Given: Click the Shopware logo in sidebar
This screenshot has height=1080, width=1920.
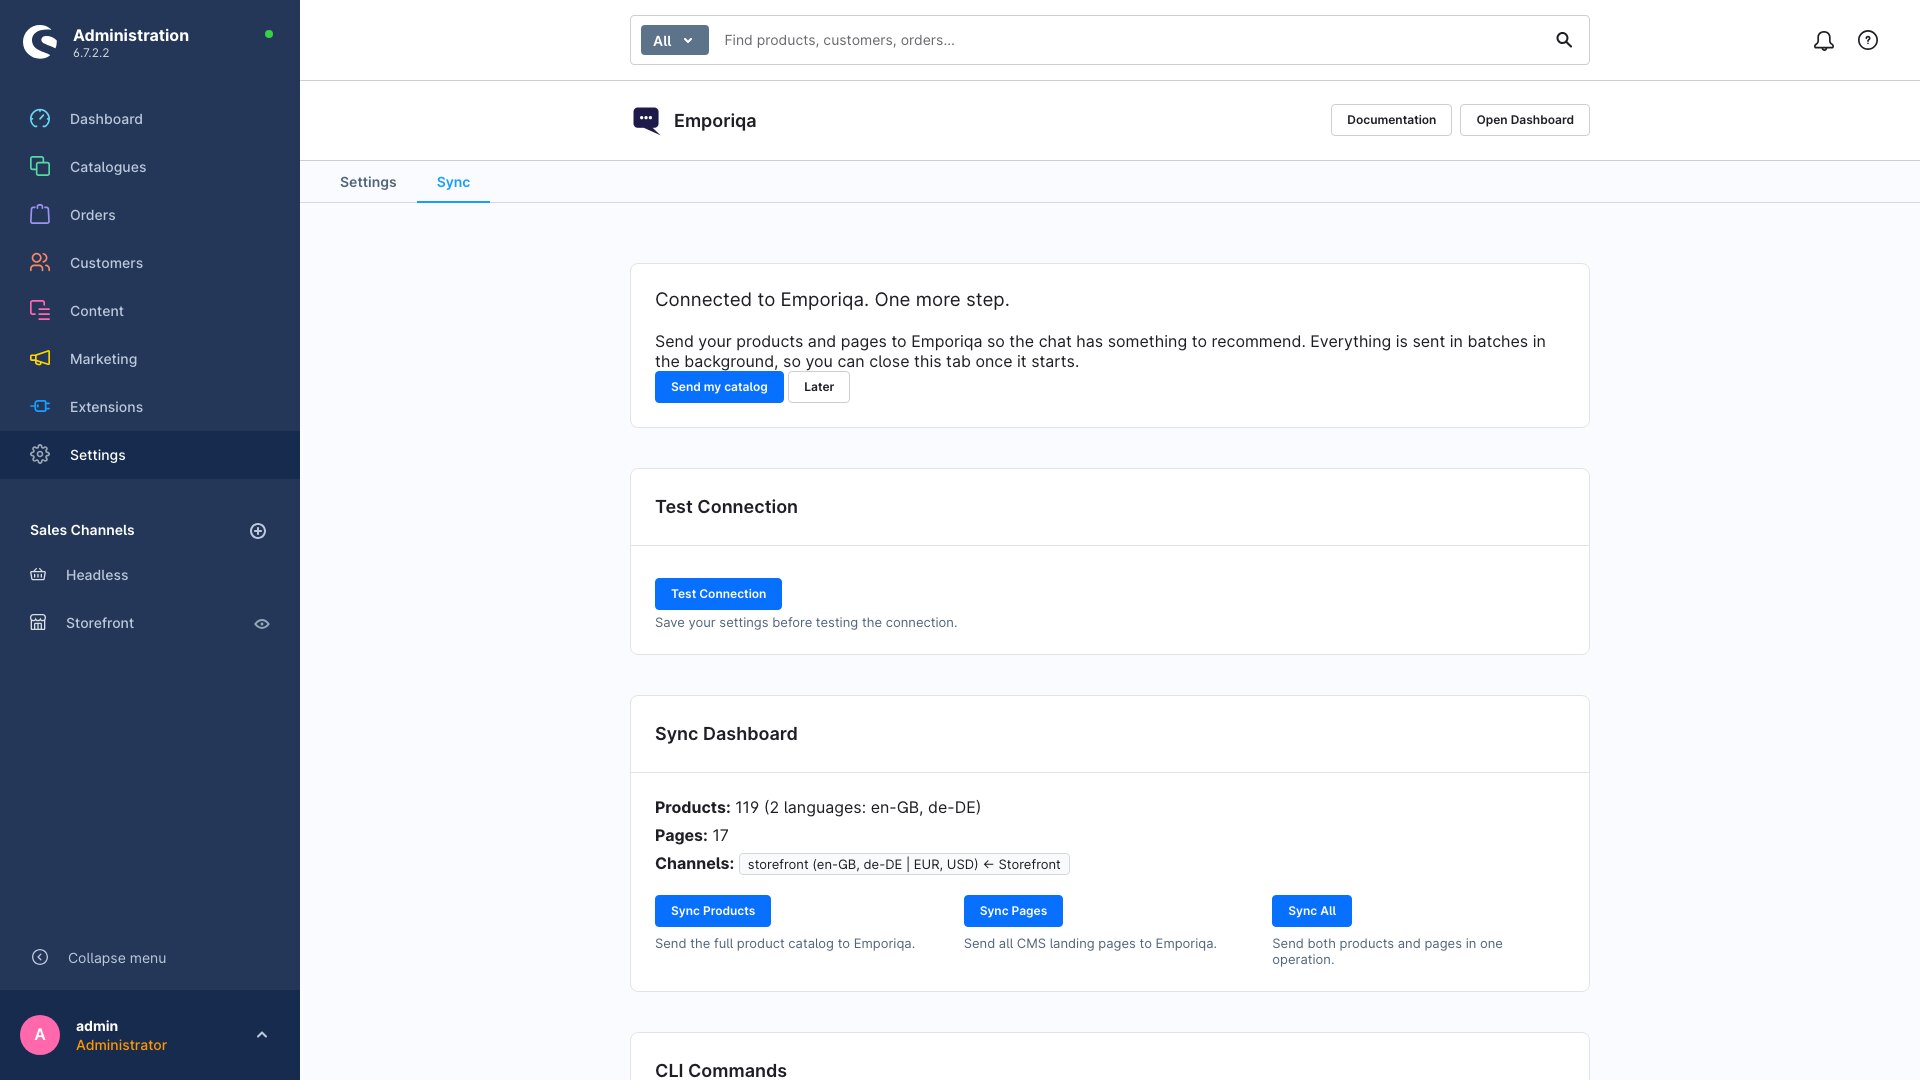Looking at the screenshot, I should tap(40, 41).
